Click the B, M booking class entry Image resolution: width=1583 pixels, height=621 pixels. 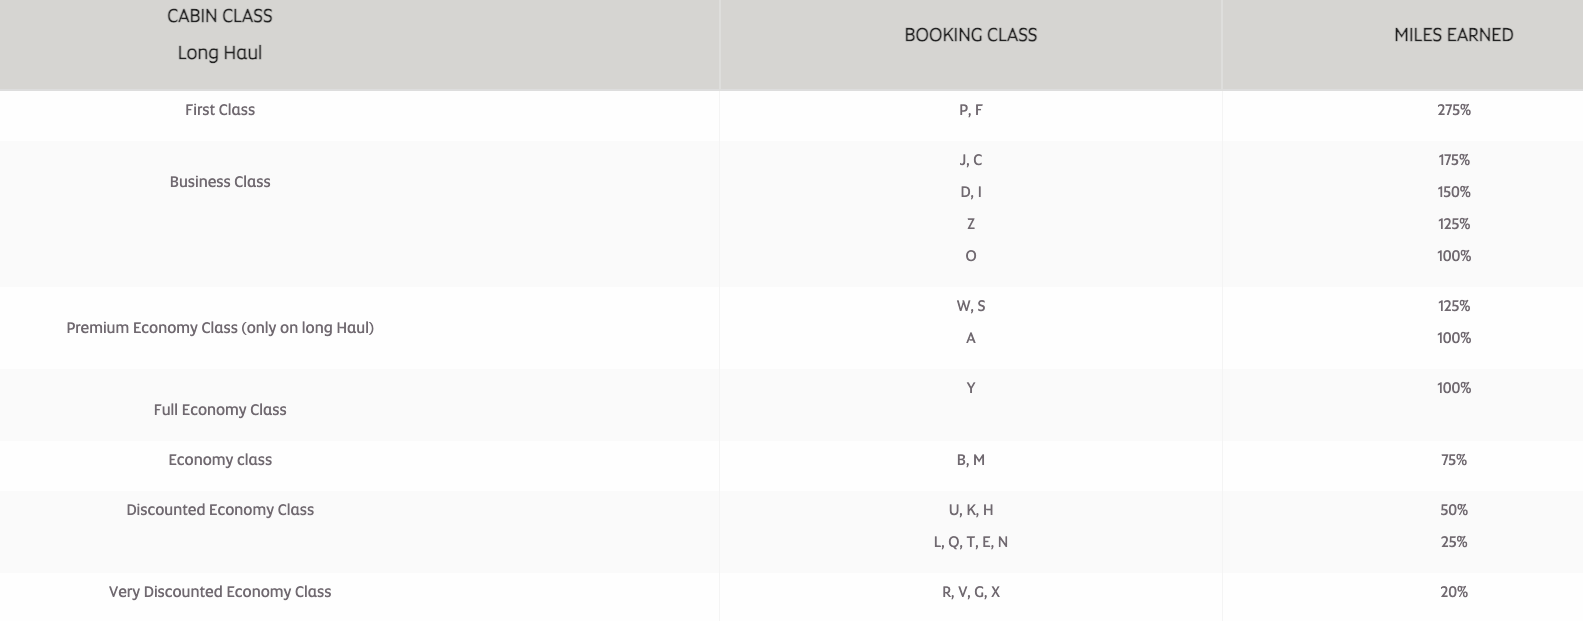coord(970,460)
